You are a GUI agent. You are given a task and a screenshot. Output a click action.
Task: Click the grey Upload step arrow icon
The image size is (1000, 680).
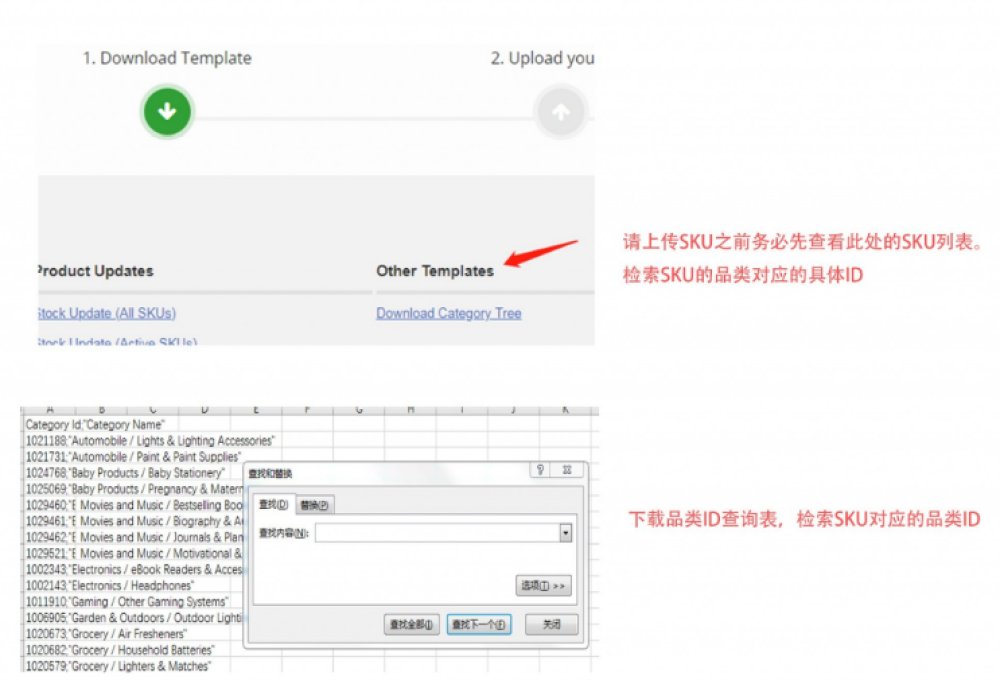[x=561, y=112]
